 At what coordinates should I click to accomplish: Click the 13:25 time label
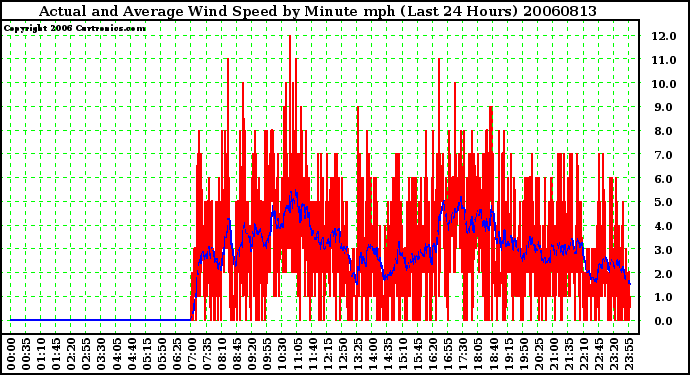357,354
